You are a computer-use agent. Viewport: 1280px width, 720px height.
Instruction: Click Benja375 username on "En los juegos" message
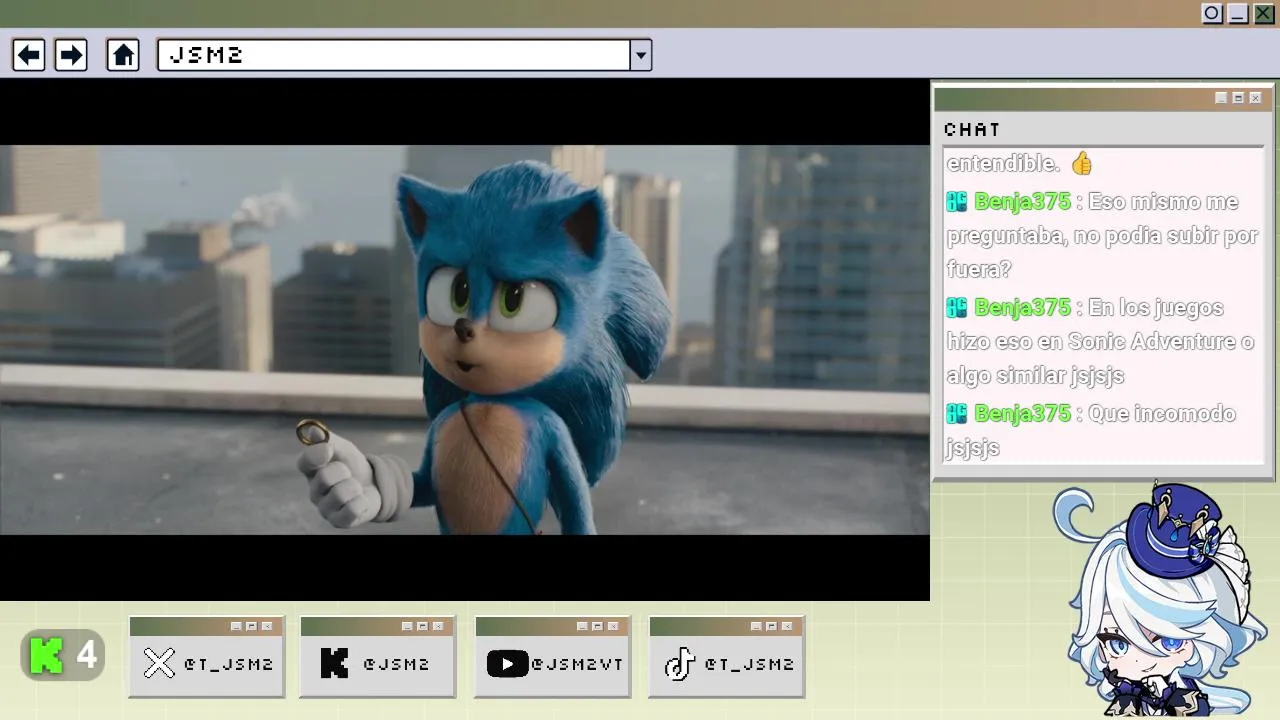pyautogui.click(x=1022, y=308)
